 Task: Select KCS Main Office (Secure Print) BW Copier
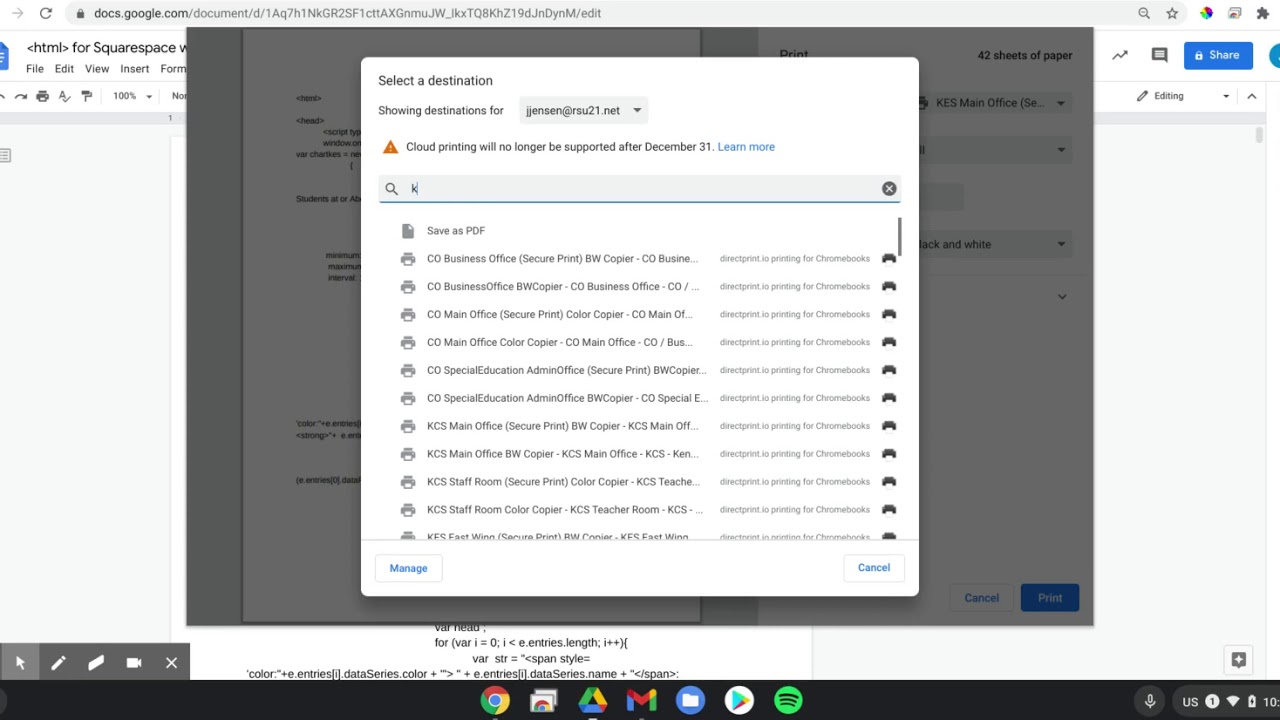(639, 426)
